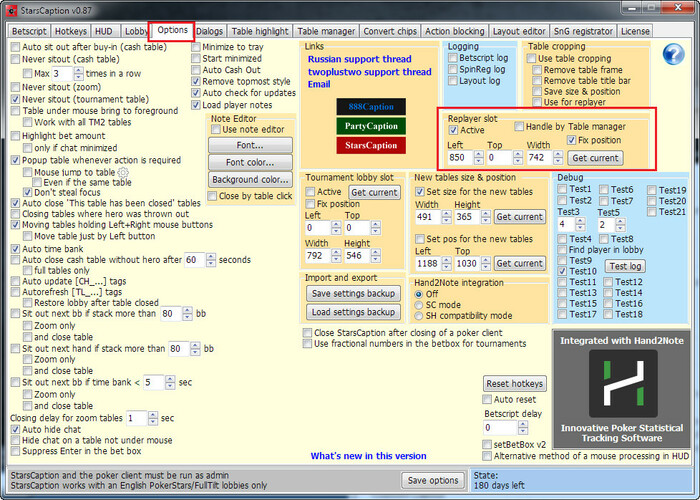The width and height of the screenshot is (700, 500).
Task: Adjust new tables Width spinner
Action: (446, 217)
